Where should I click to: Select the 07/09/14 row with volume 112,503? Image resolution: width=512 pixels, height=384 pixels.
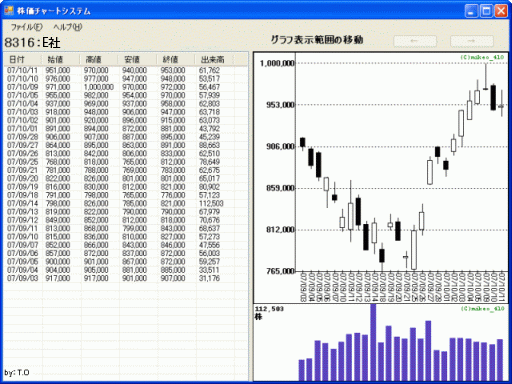(x=126, y=203)
